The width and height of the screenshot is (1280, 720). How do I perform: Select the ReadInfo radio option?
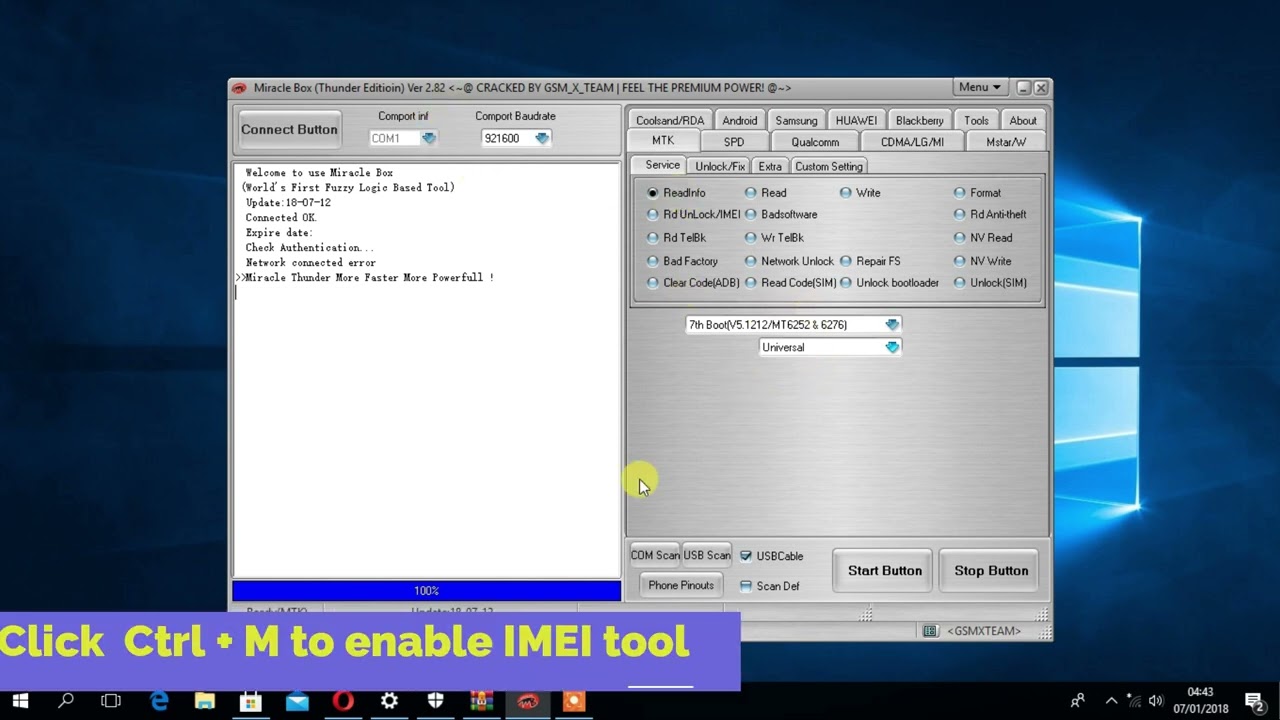point(653,192)
